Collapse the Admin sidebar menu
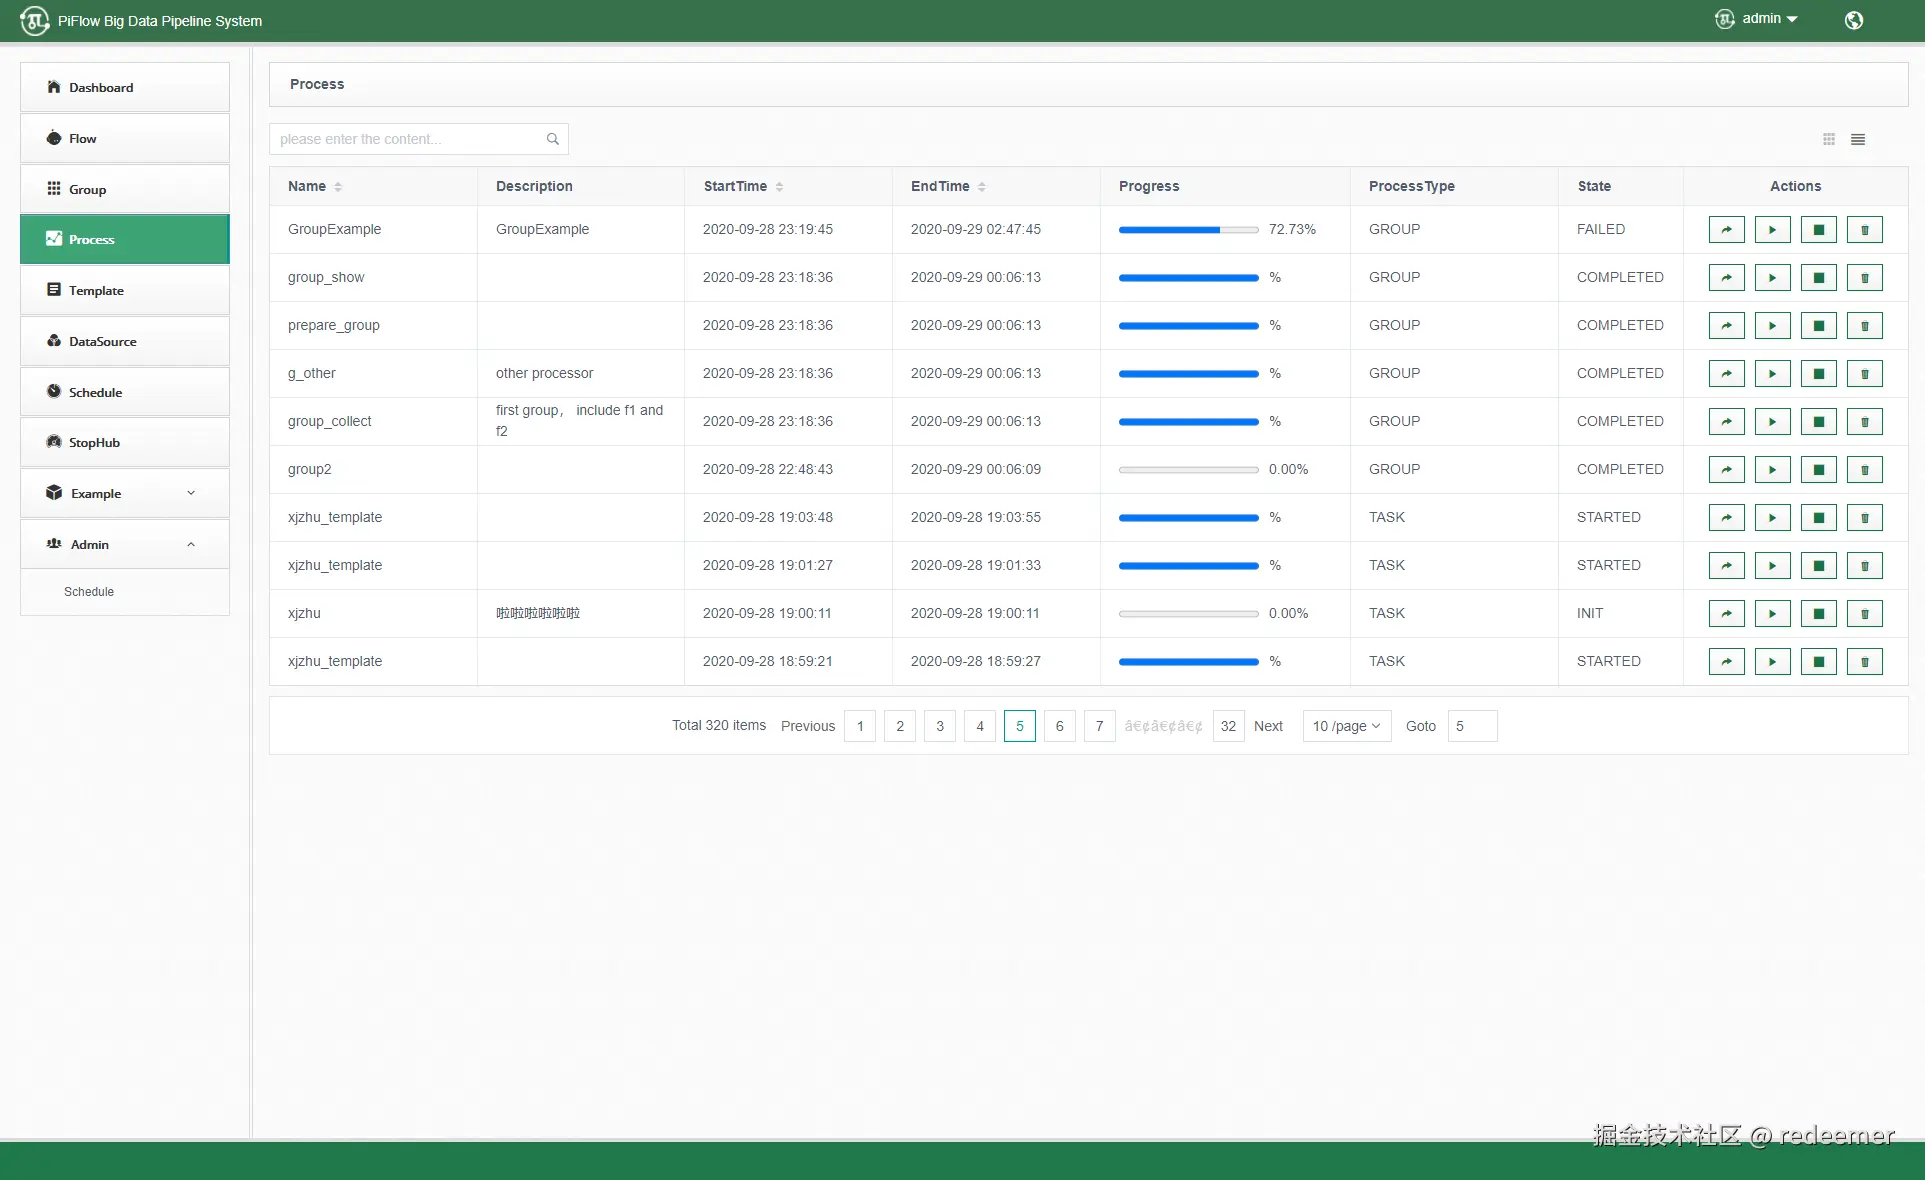1925x1180 pixels. 125,544
